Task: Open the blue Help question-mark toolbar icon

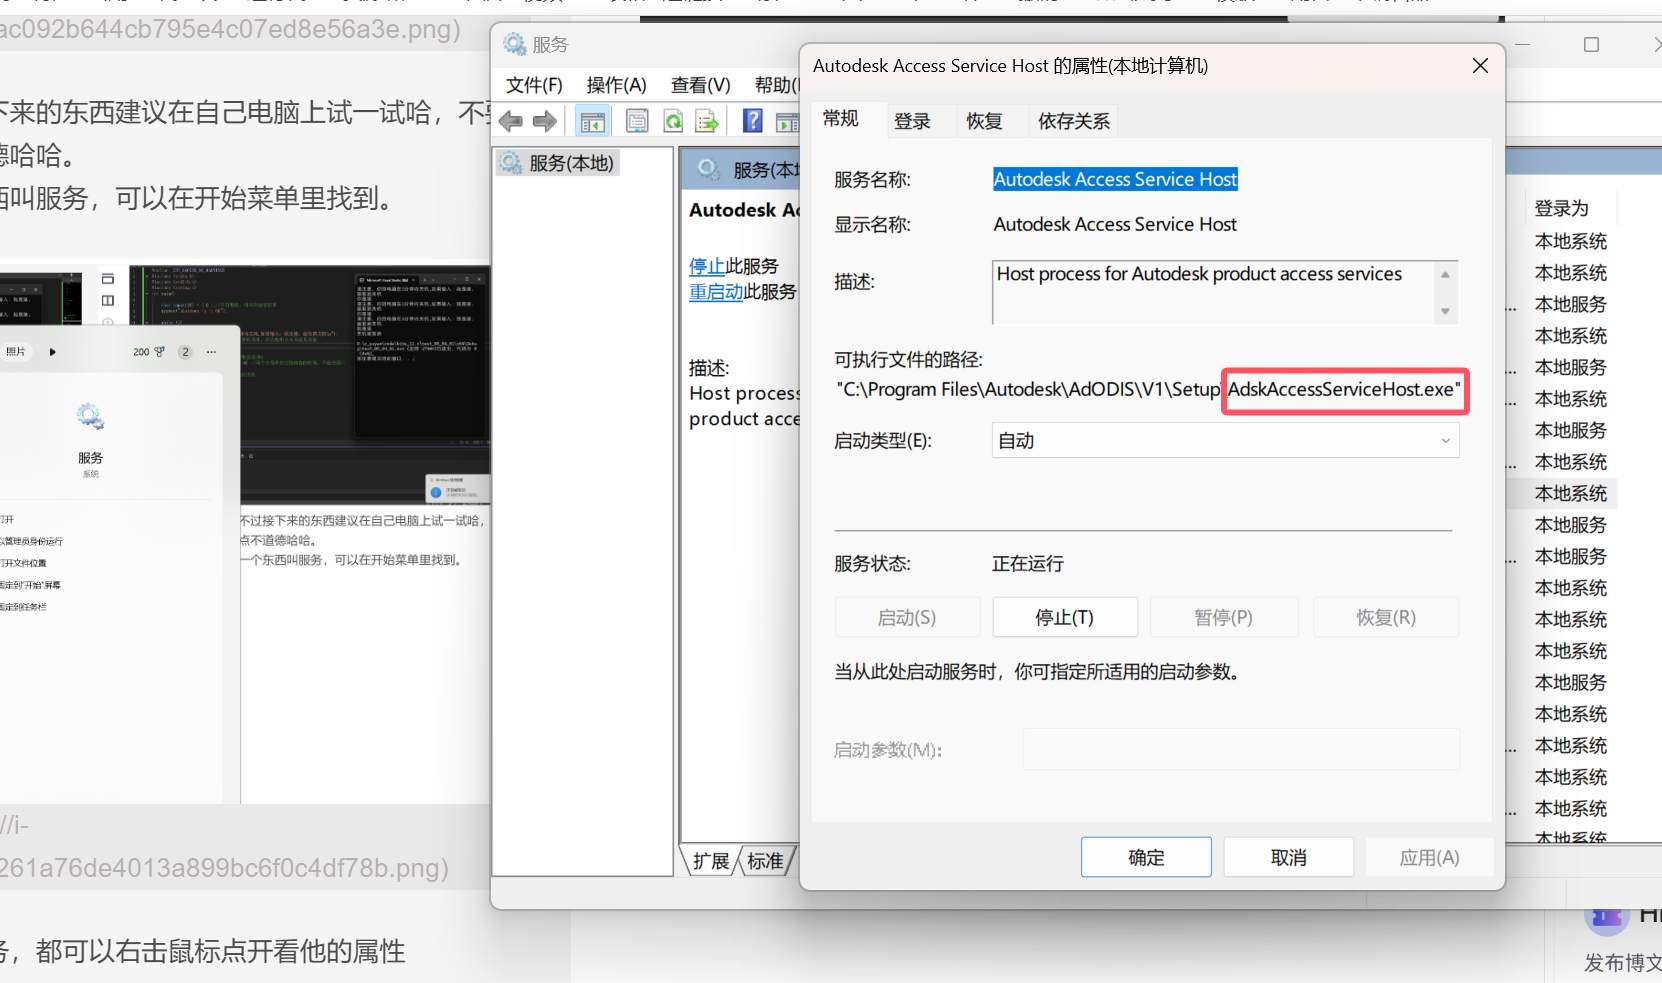Action: (753, 122)
